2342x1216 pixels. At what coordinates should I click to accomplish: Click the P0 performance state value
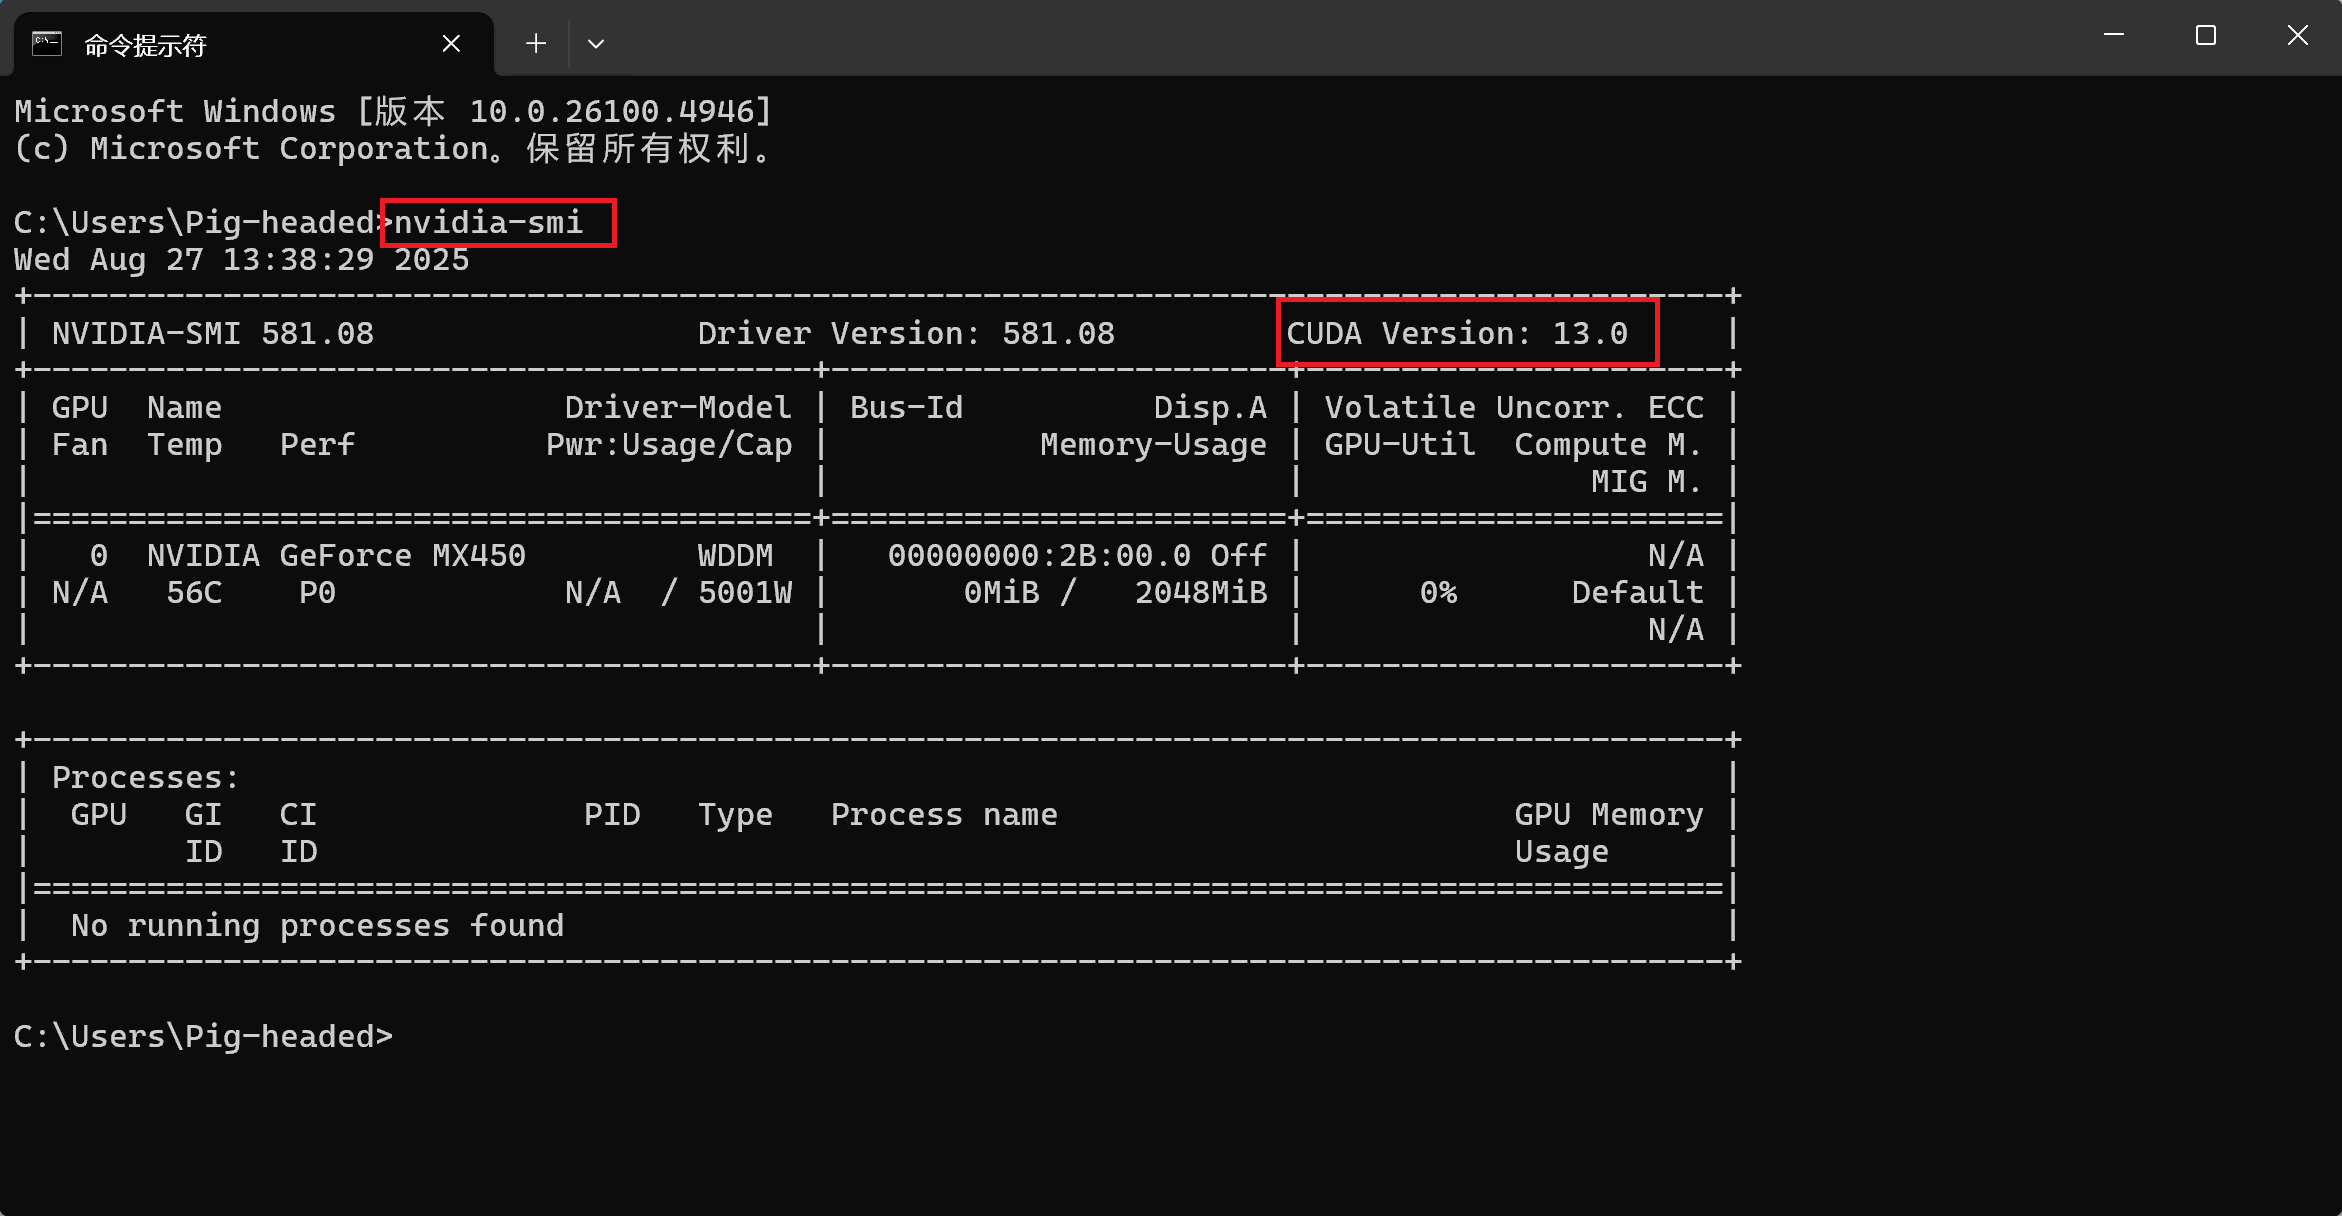[317, 592]
